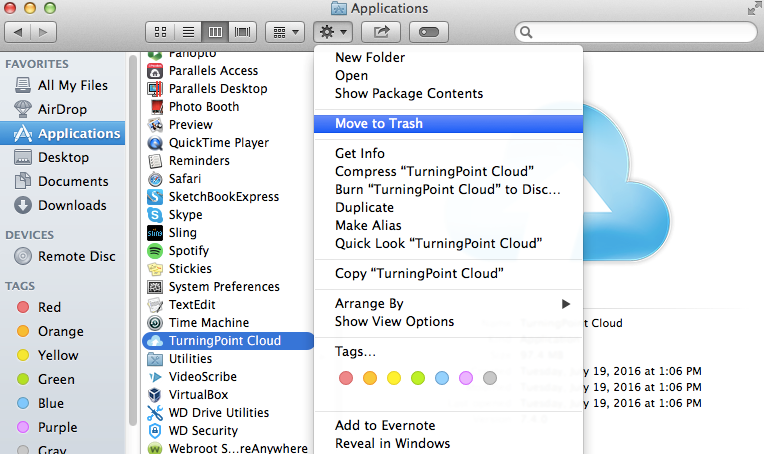Viewport: 764px width, 454px height.
Task: Go back with the left arrow button
Action: tap(18, 32)
